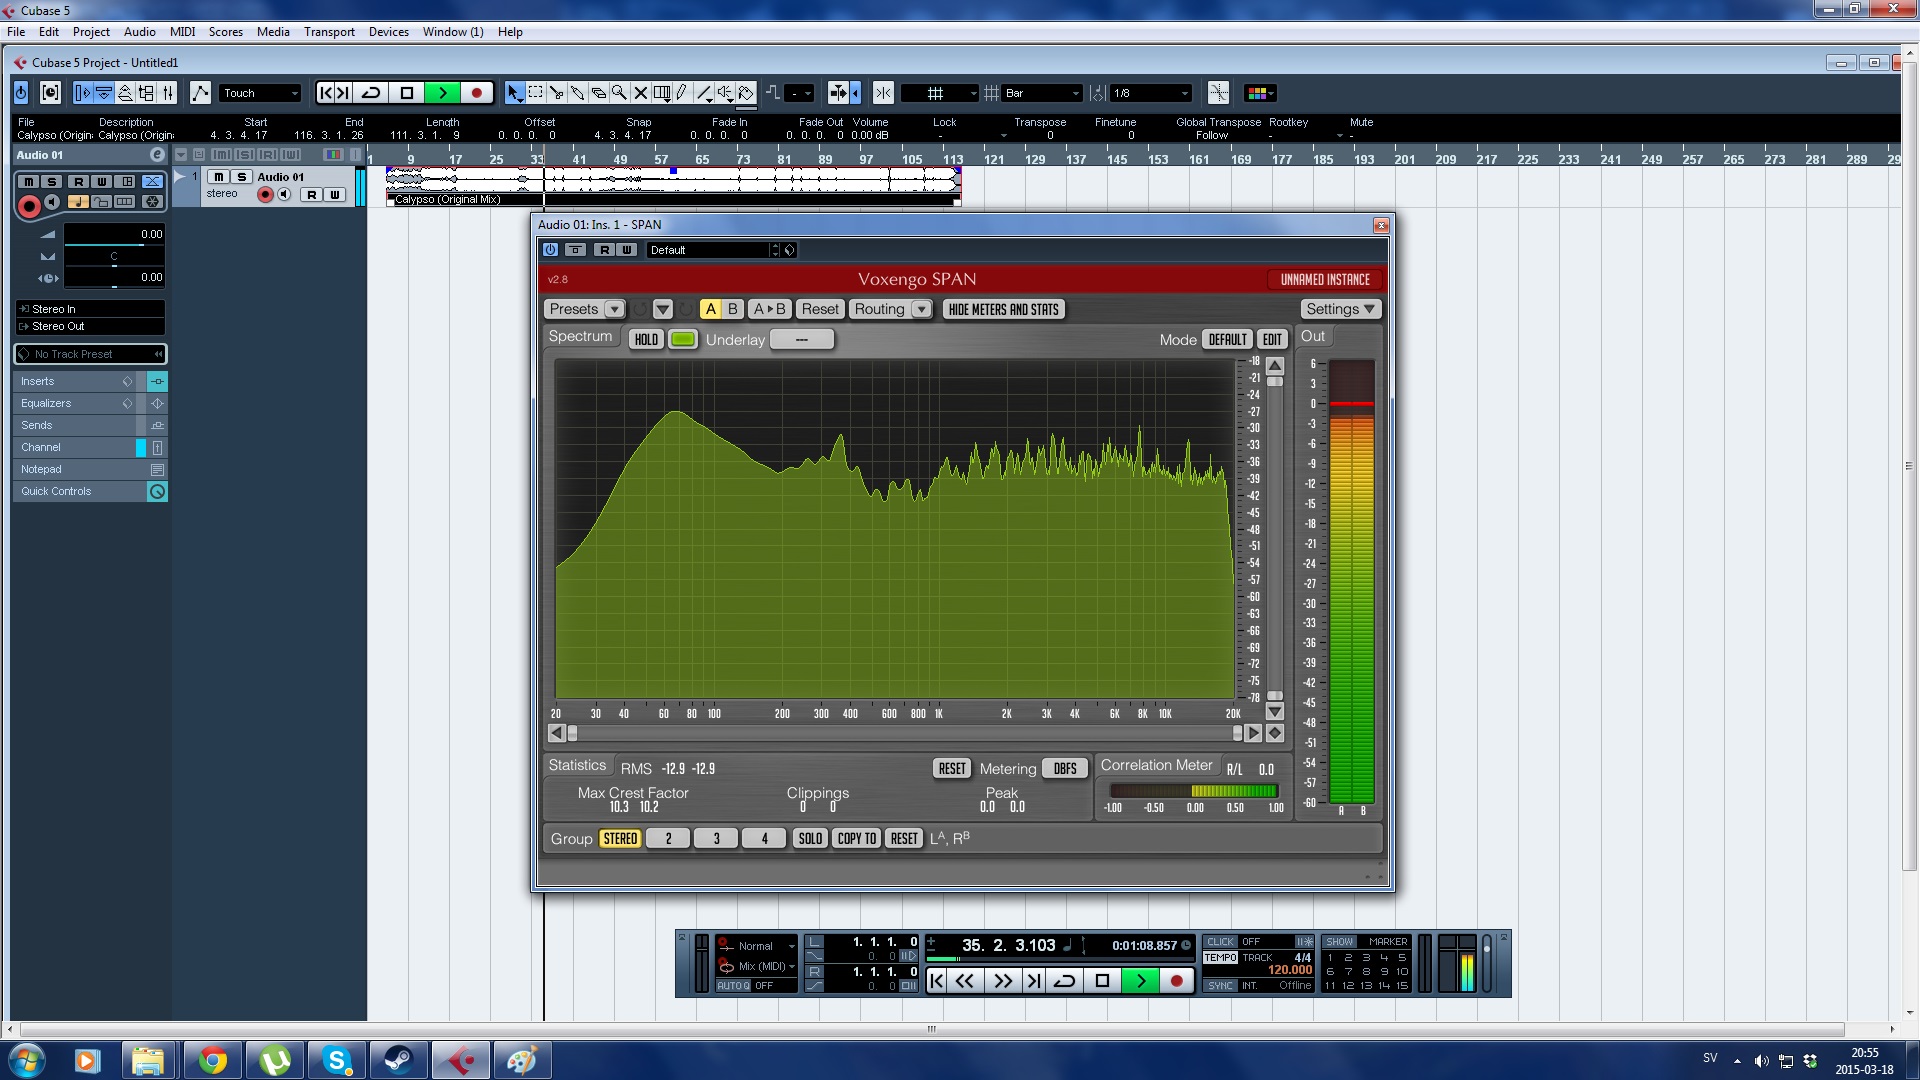Toggle record enable on Audio 01 track
Screen dimensions: 1920x1080
[265, 195]
